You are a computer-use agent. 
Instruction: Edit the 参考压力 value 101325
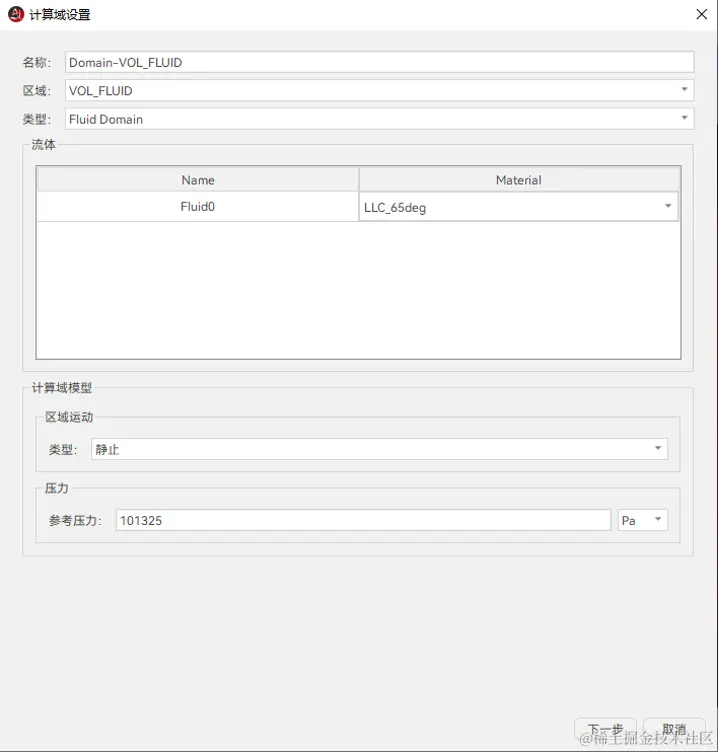click(x=363, y=520)
